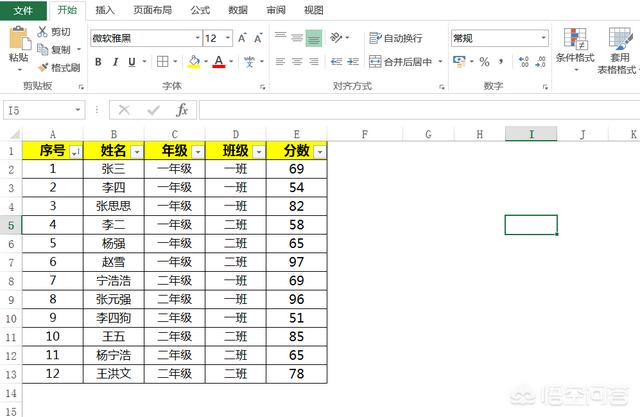Click the accounting number format icon

point(459,62)
